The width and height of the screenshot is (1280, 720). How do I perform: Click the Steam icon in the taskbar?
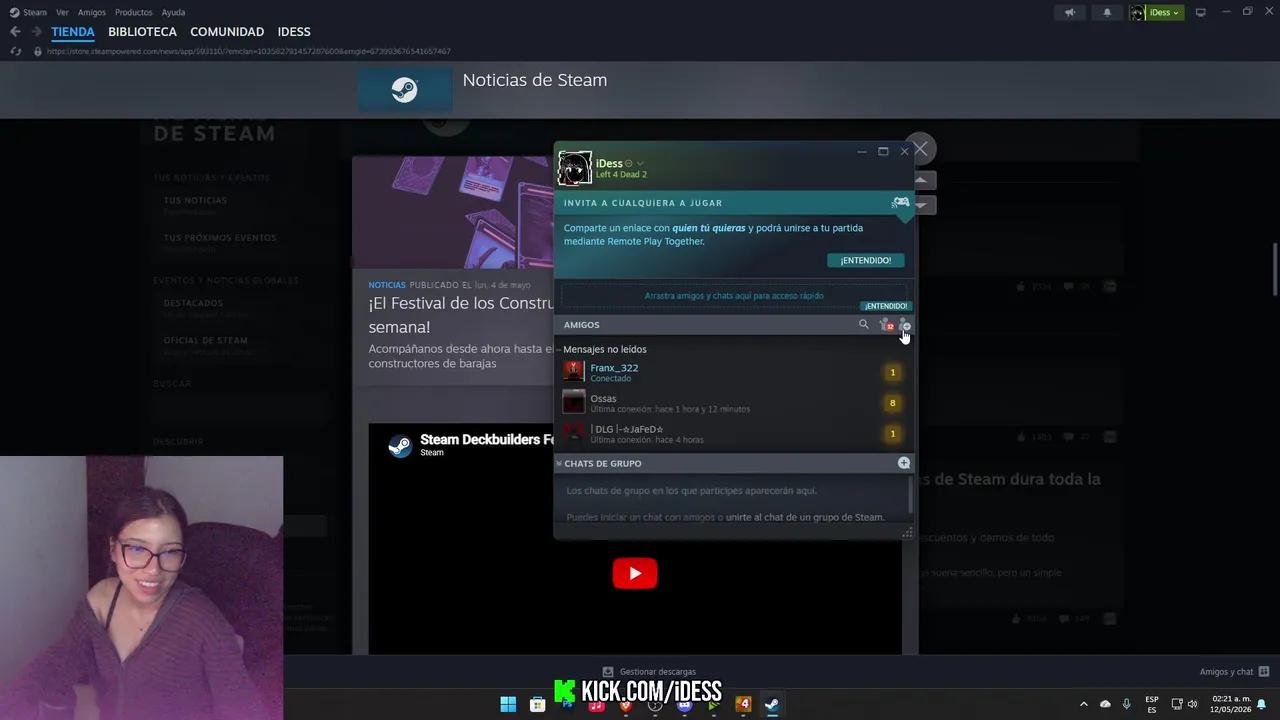(772, 704)
